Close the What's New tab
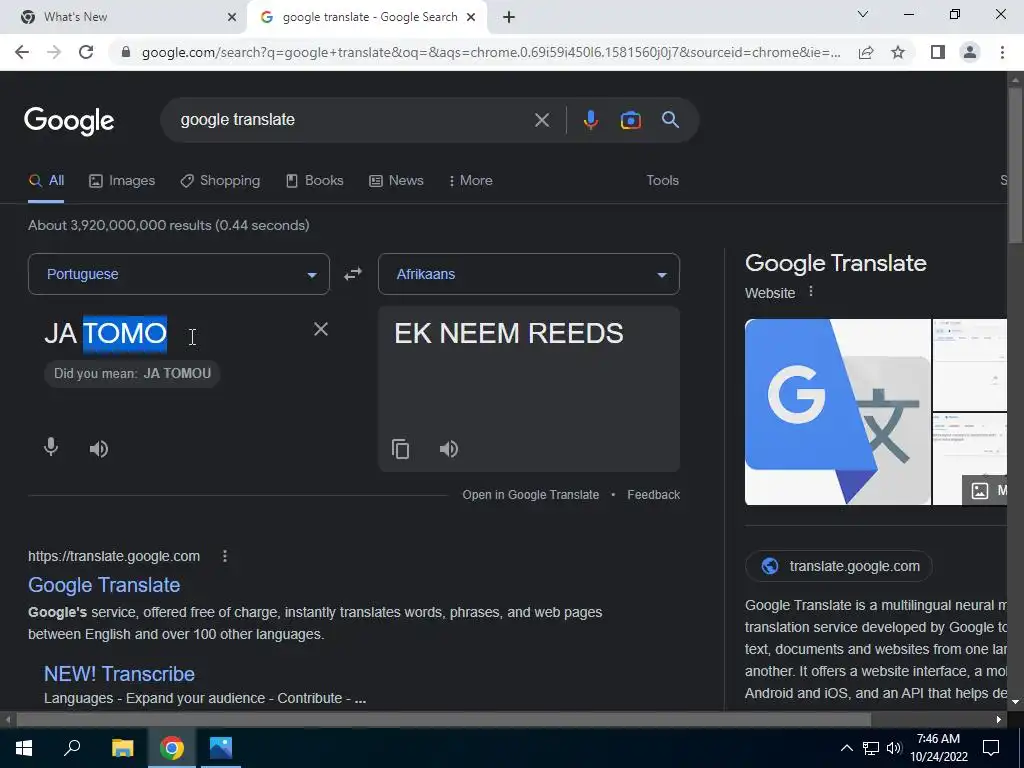This screenshot has width=1024, height=768. click(231, 18)
